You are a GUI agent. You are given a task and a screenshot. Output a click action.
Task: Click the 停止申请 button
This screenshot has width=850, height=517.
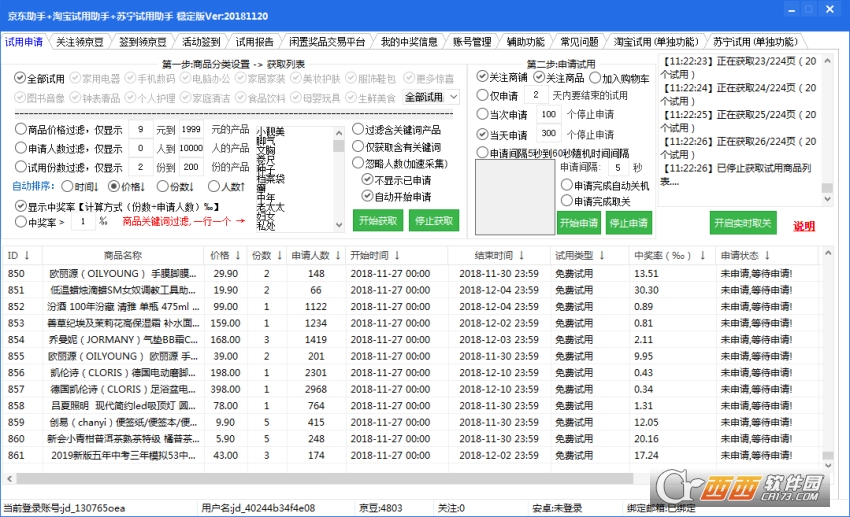point(628,223)
